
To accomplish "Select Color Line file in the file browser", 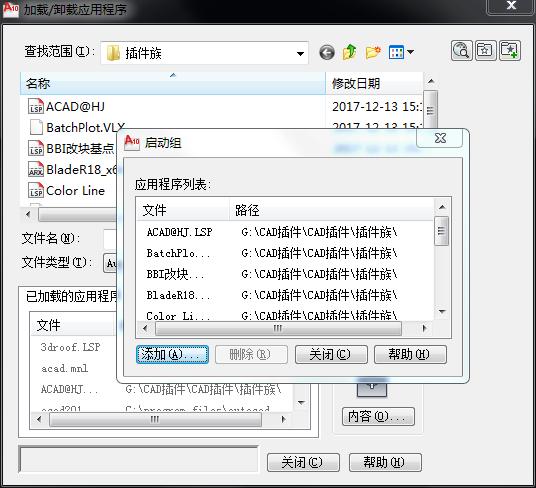I will click(67, 191).
